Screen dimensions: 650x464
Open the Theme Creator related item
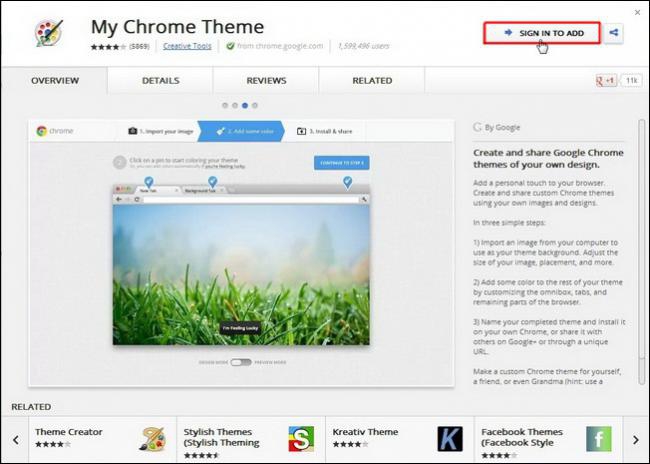[102, 439]
